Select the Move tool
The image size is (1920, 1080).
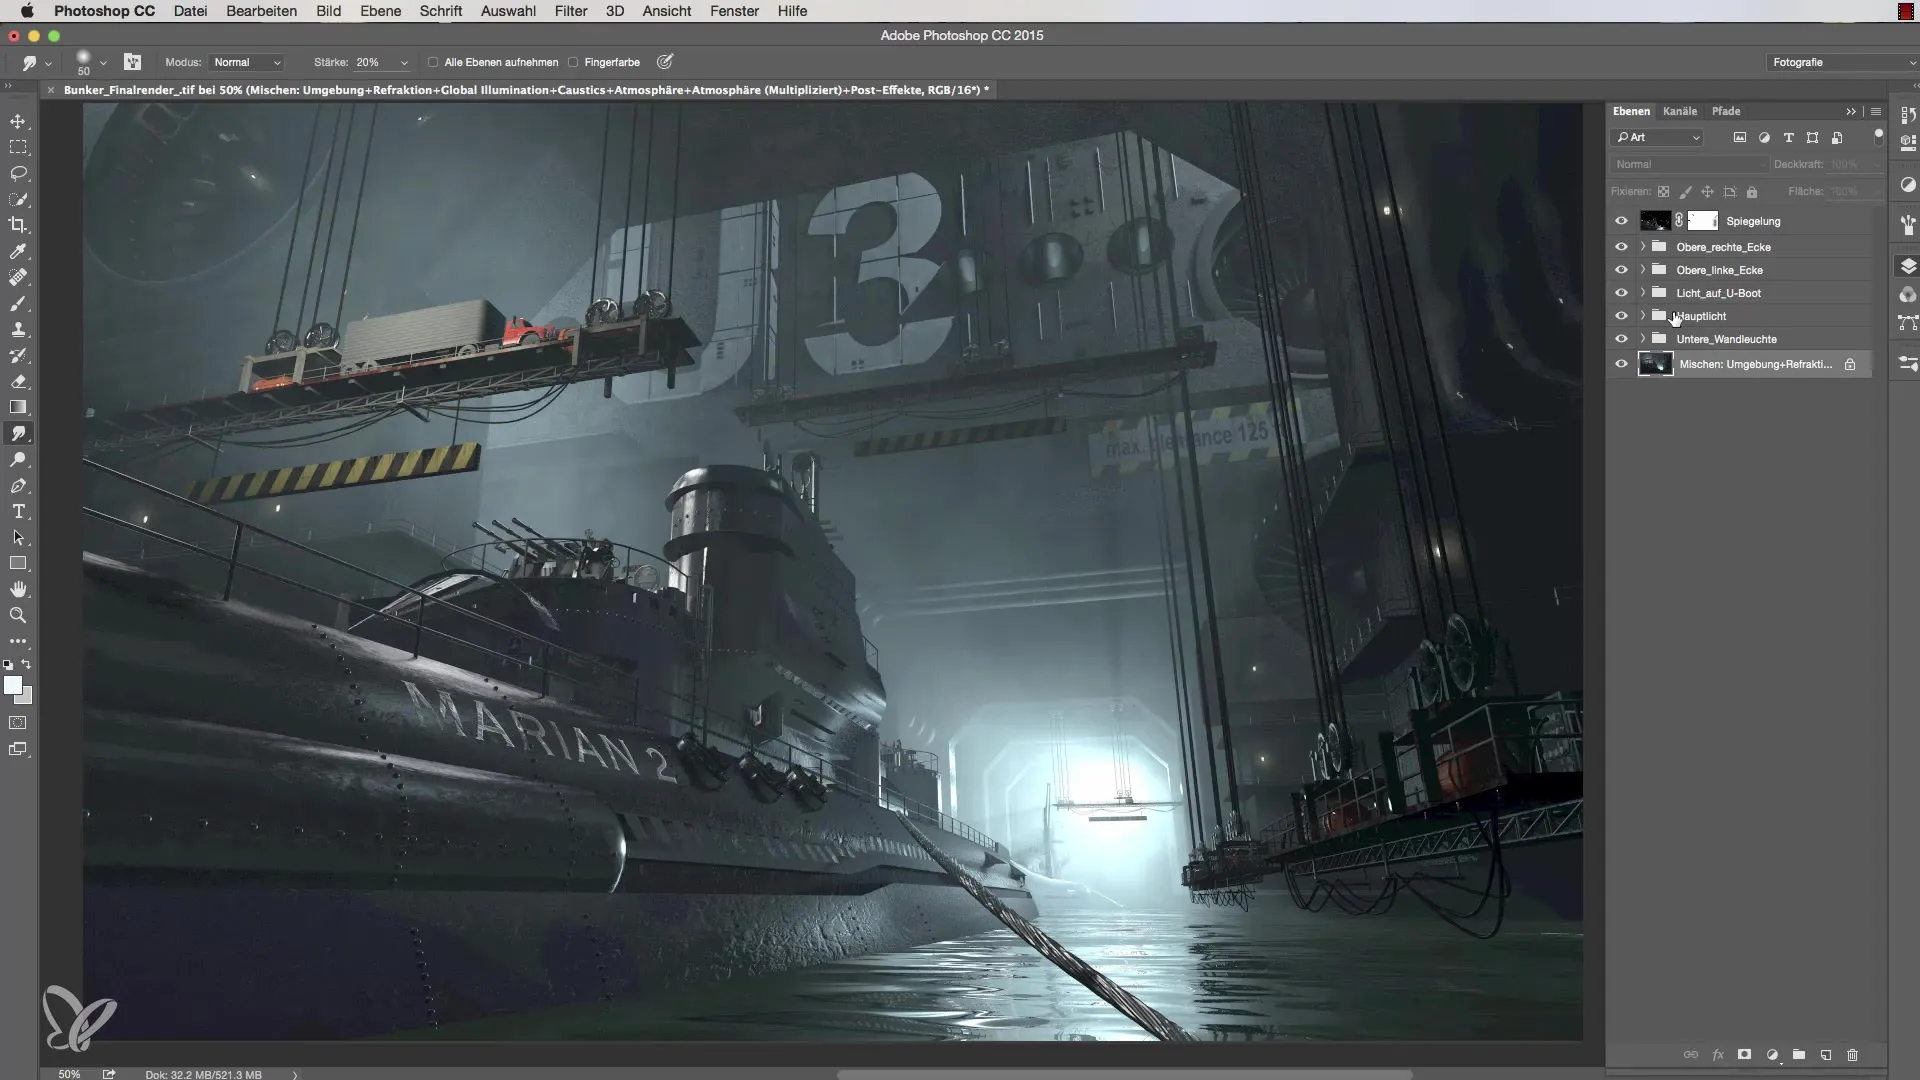[x=18, y=121]
